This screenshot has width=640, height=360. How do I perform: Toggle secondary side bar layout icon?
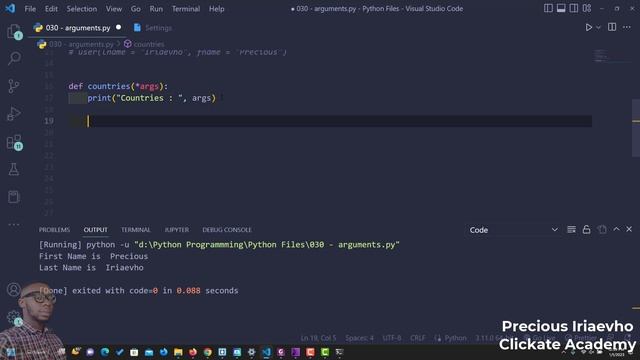coord(573,8)
